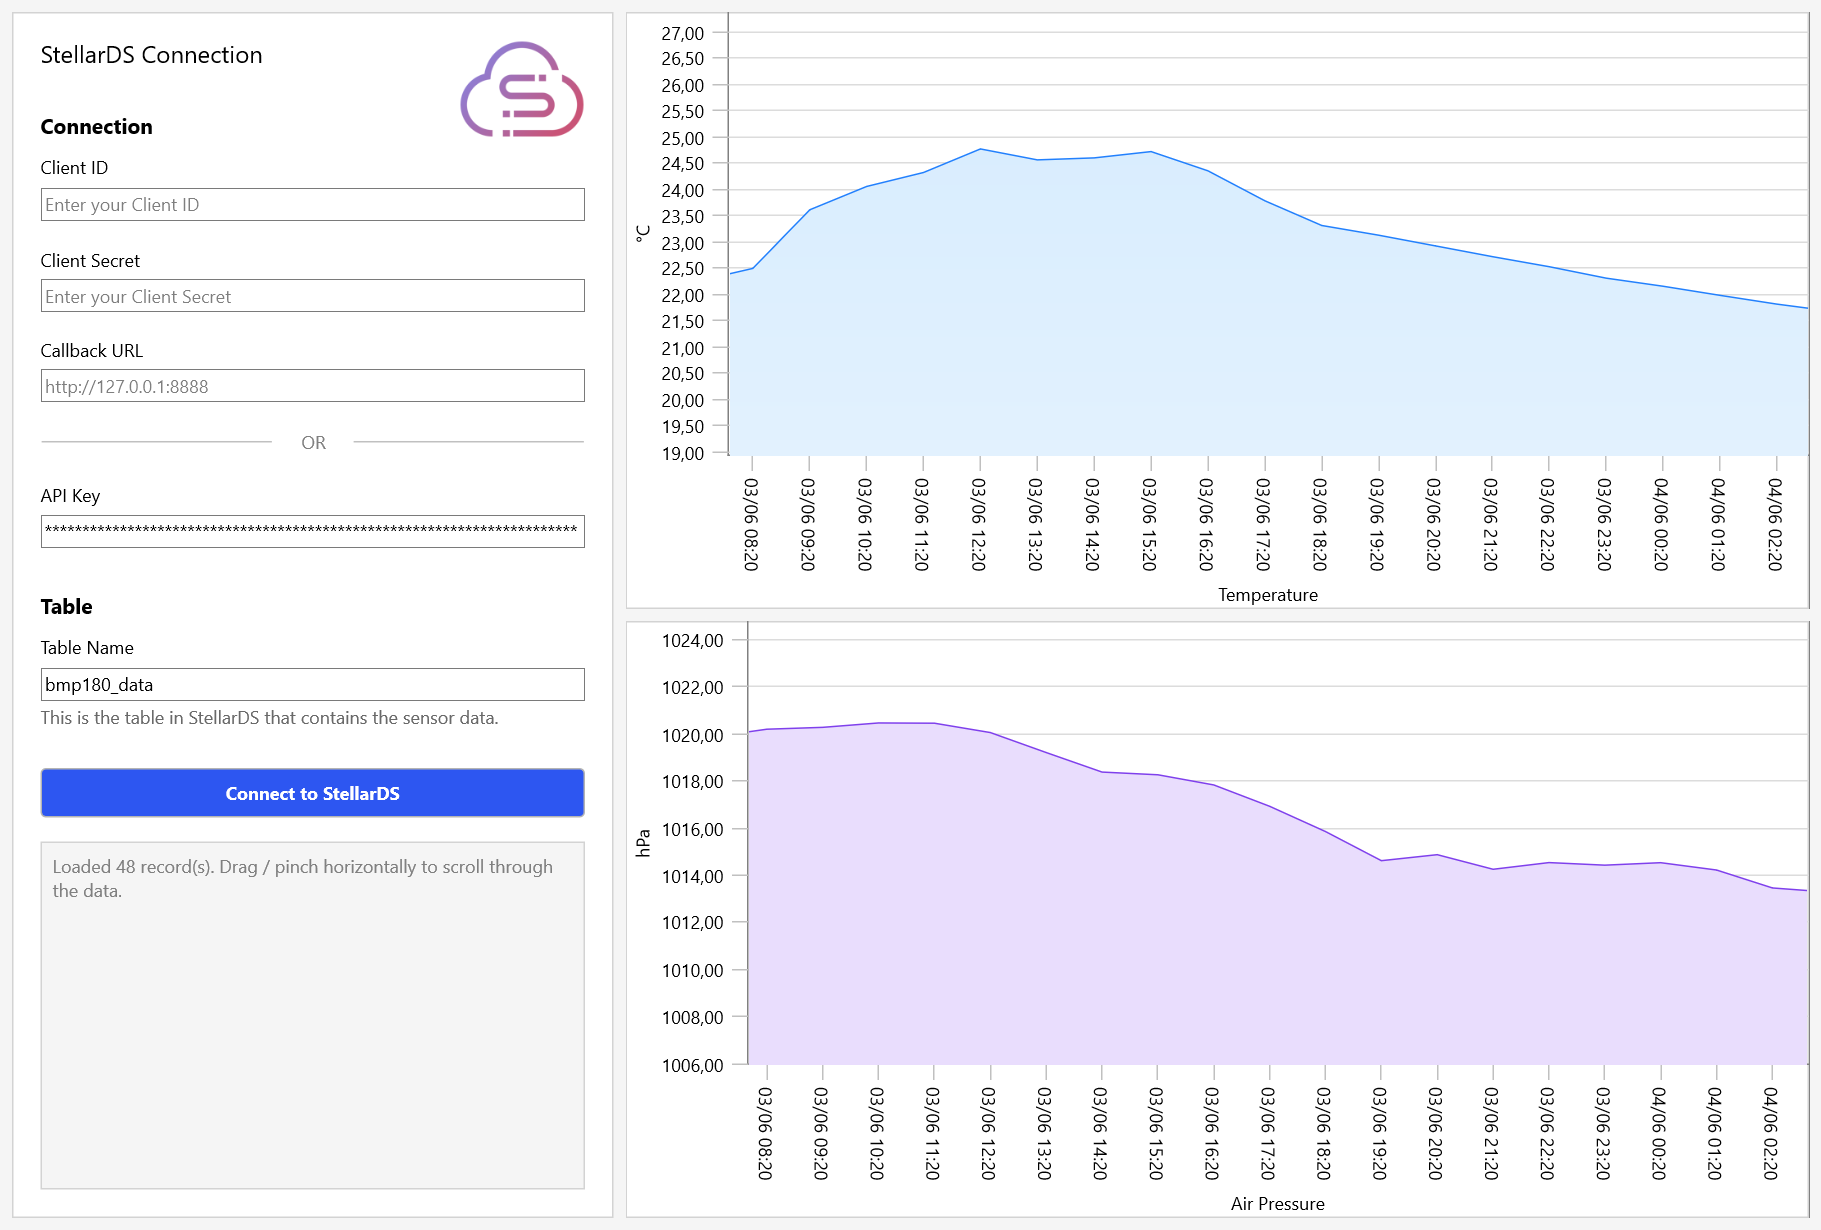Click 03/06 22:20 on temperature chart axis
This screenshot has height=1230, width=1821.
point(1548,524)
